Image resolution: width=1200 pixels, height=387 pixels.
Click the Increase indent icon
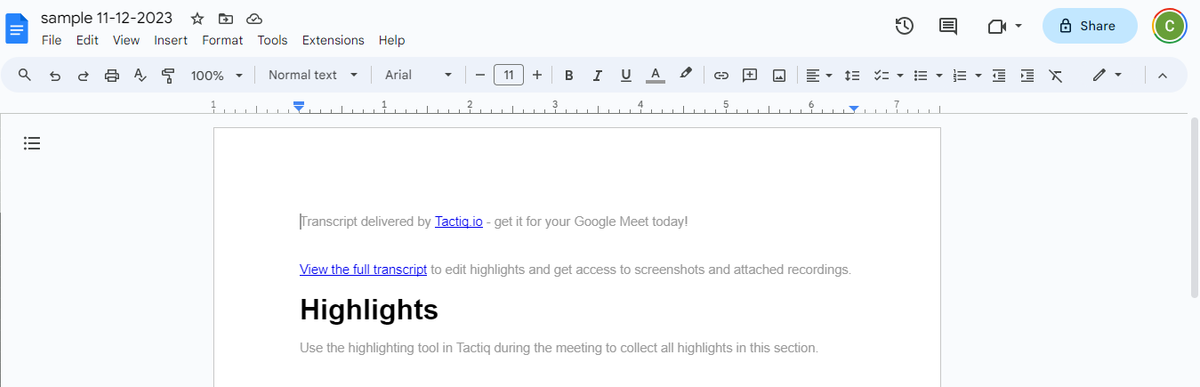click(x=1027, y=75)
